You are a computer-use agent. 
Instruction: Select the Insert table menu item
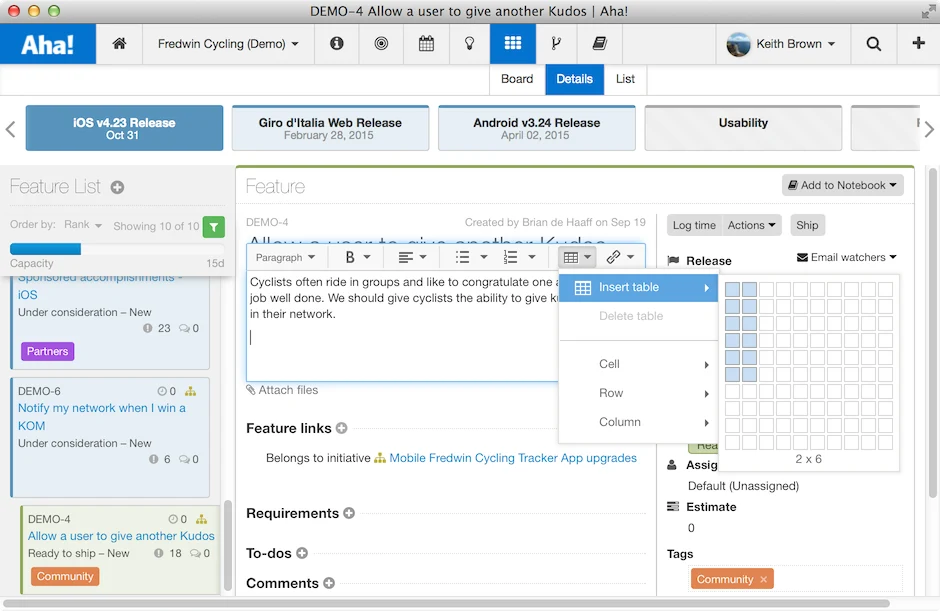click(638, 287)
